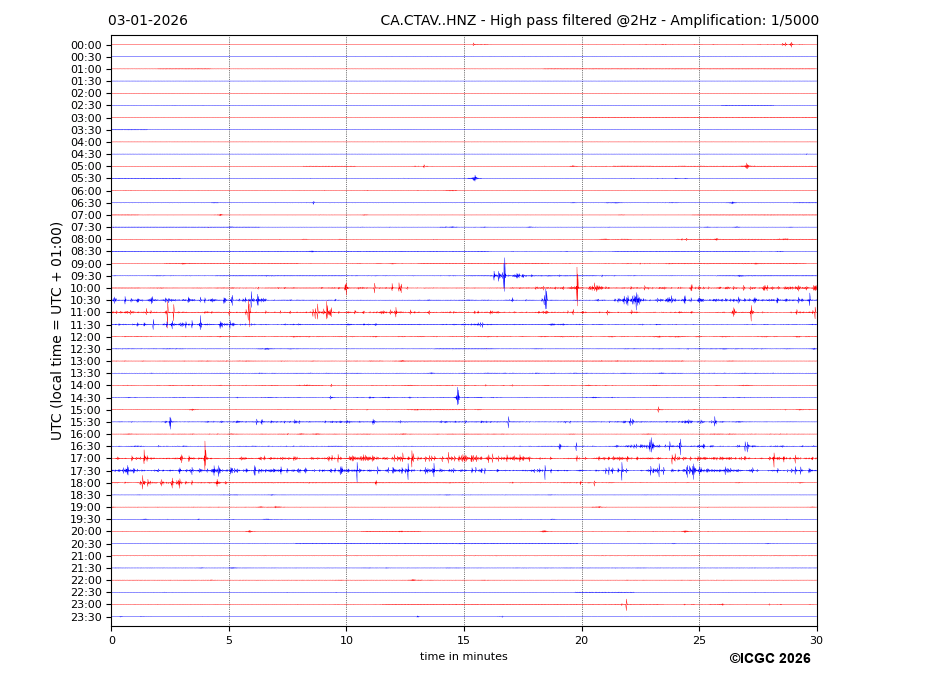Select the 00:00 time row label
The image size is (927, 696).
86,45
